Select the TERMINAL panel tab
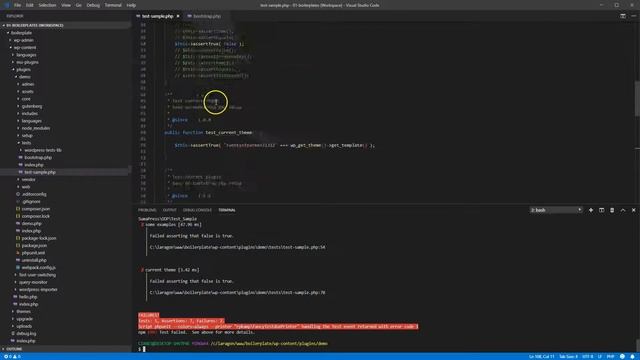The width and height of the screenshot is (640, 360). [x=227, y=210]
